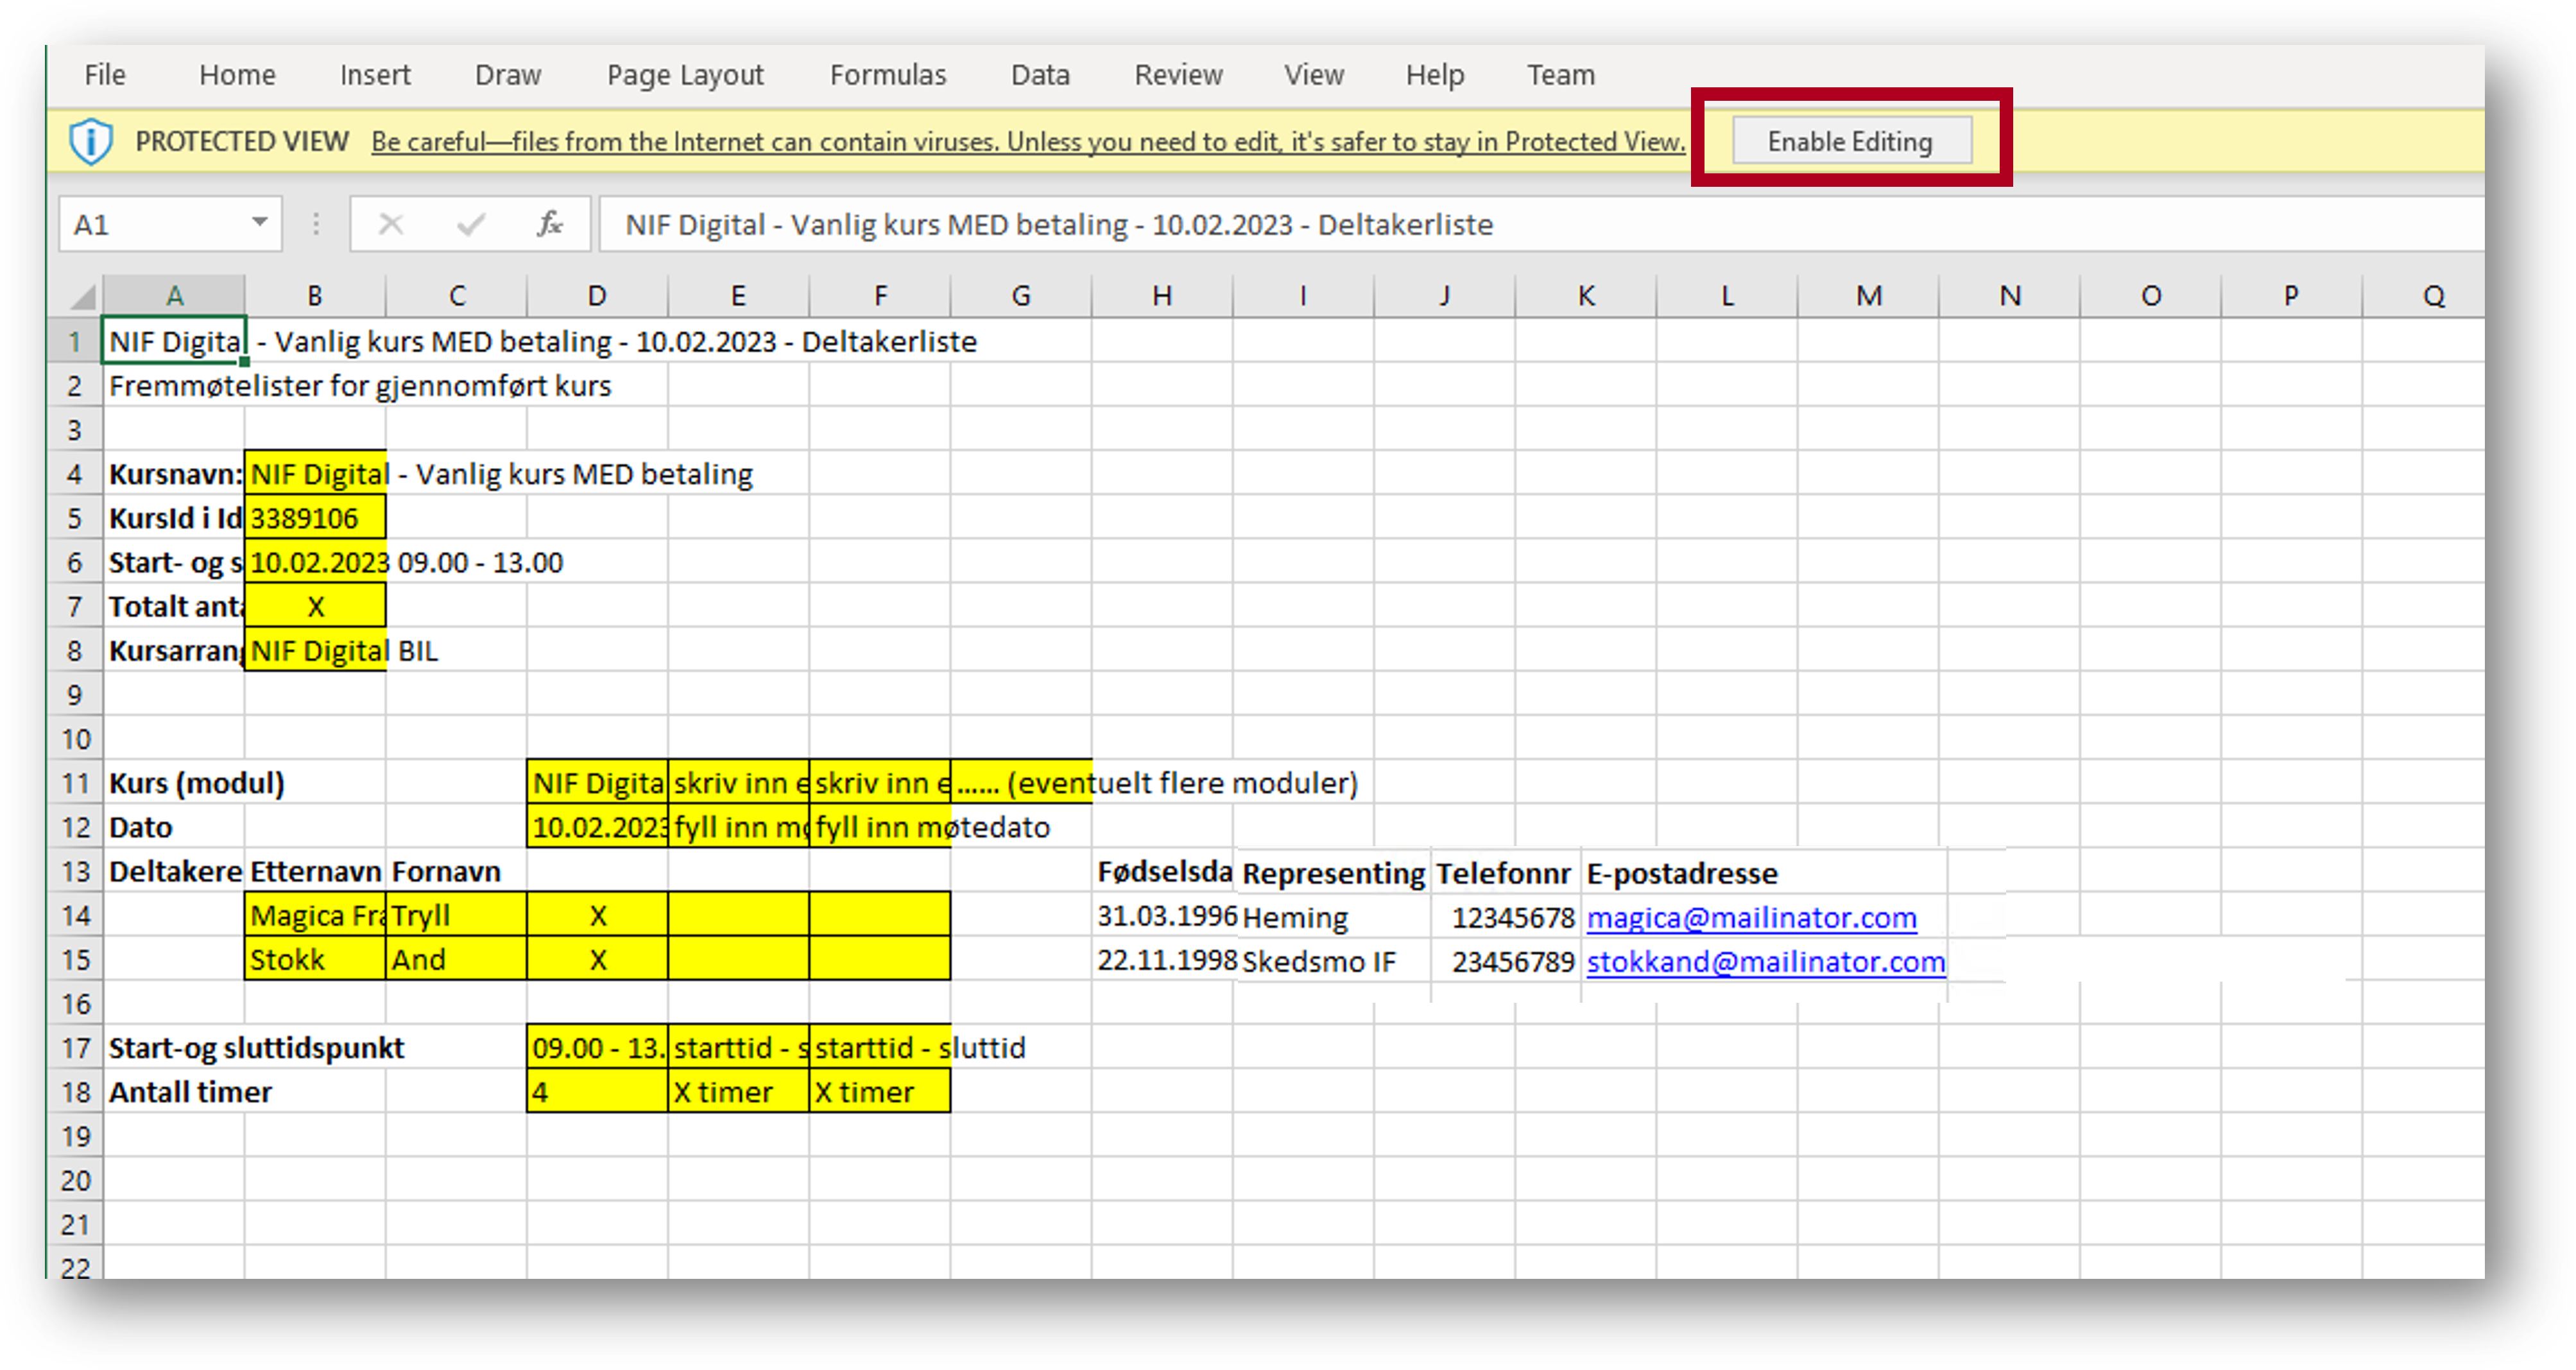
Task: Open the File menu
Action: click(x=104, y=75)
